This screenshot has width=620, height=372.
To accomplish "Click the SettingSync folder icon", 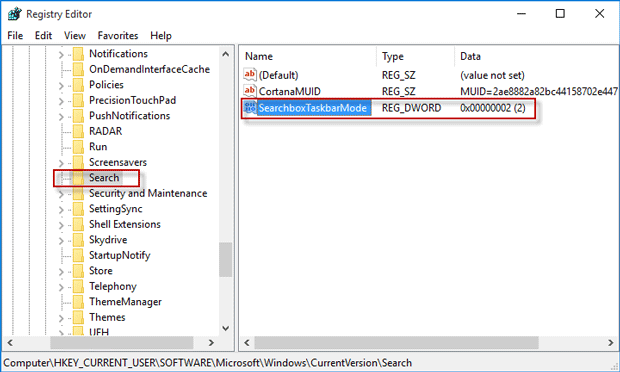I will click(78, 209).
